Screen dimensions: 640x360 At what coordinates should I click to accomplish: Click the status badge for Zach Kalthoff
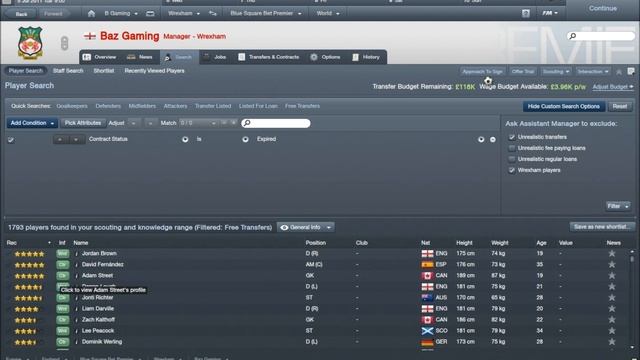pos(62,320)
